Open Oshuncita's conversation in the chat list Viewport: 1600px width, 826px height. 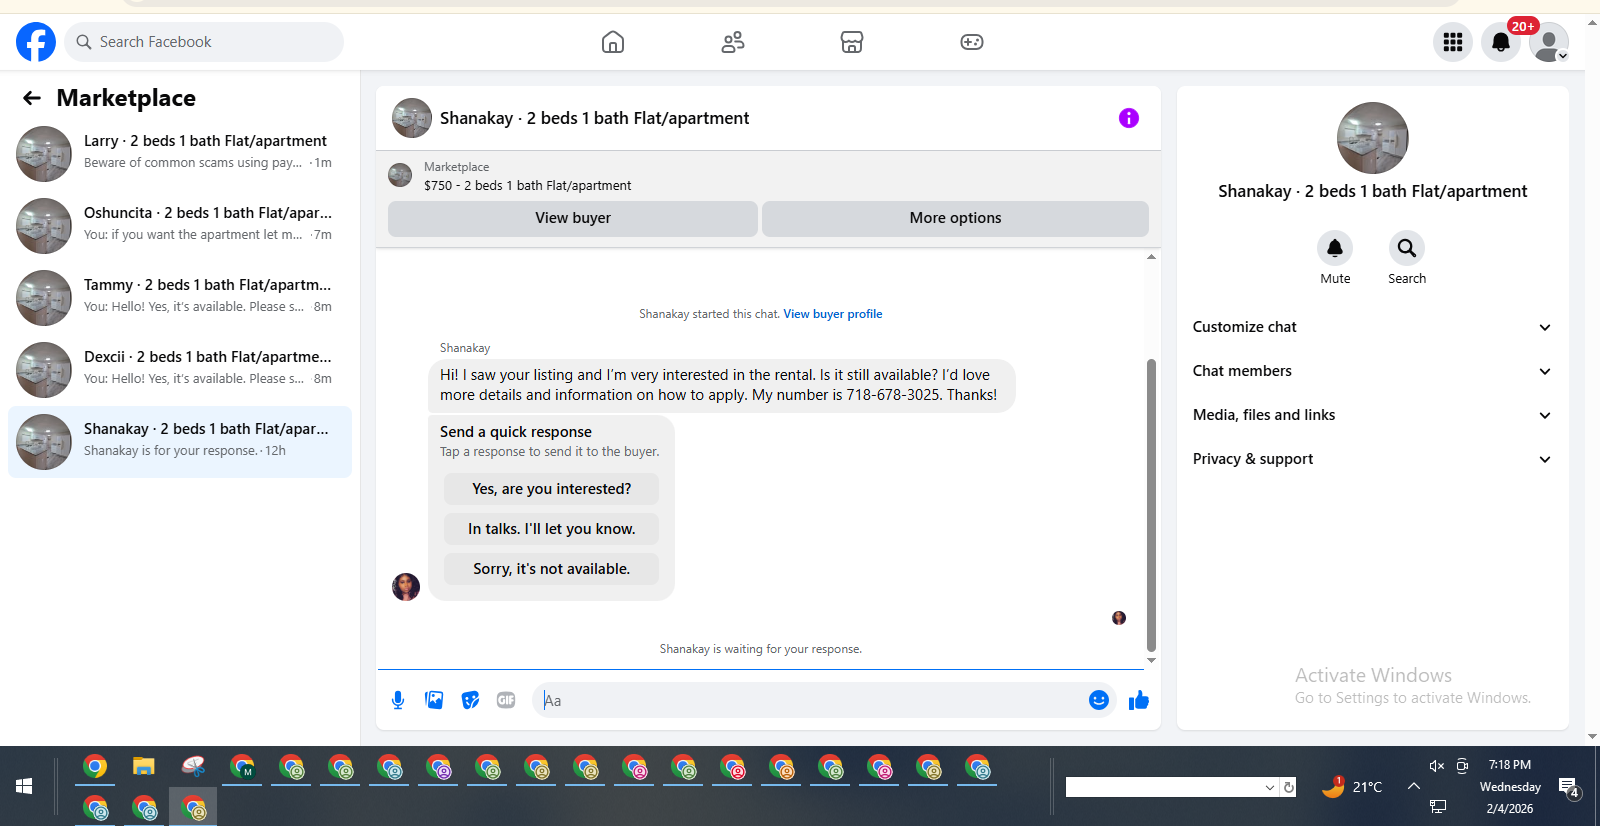click(180, 226)
